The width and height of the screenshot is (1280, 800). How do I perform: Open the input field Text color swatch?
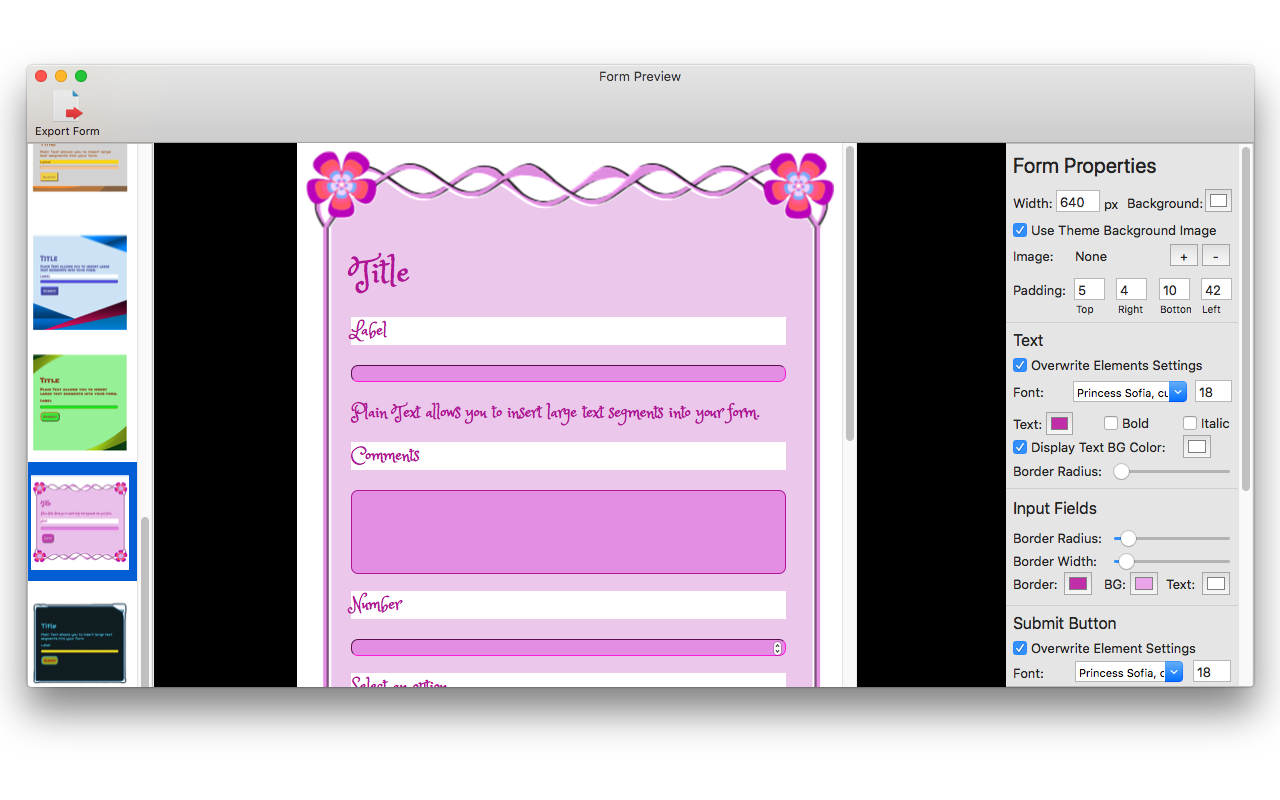(1216, 584)
